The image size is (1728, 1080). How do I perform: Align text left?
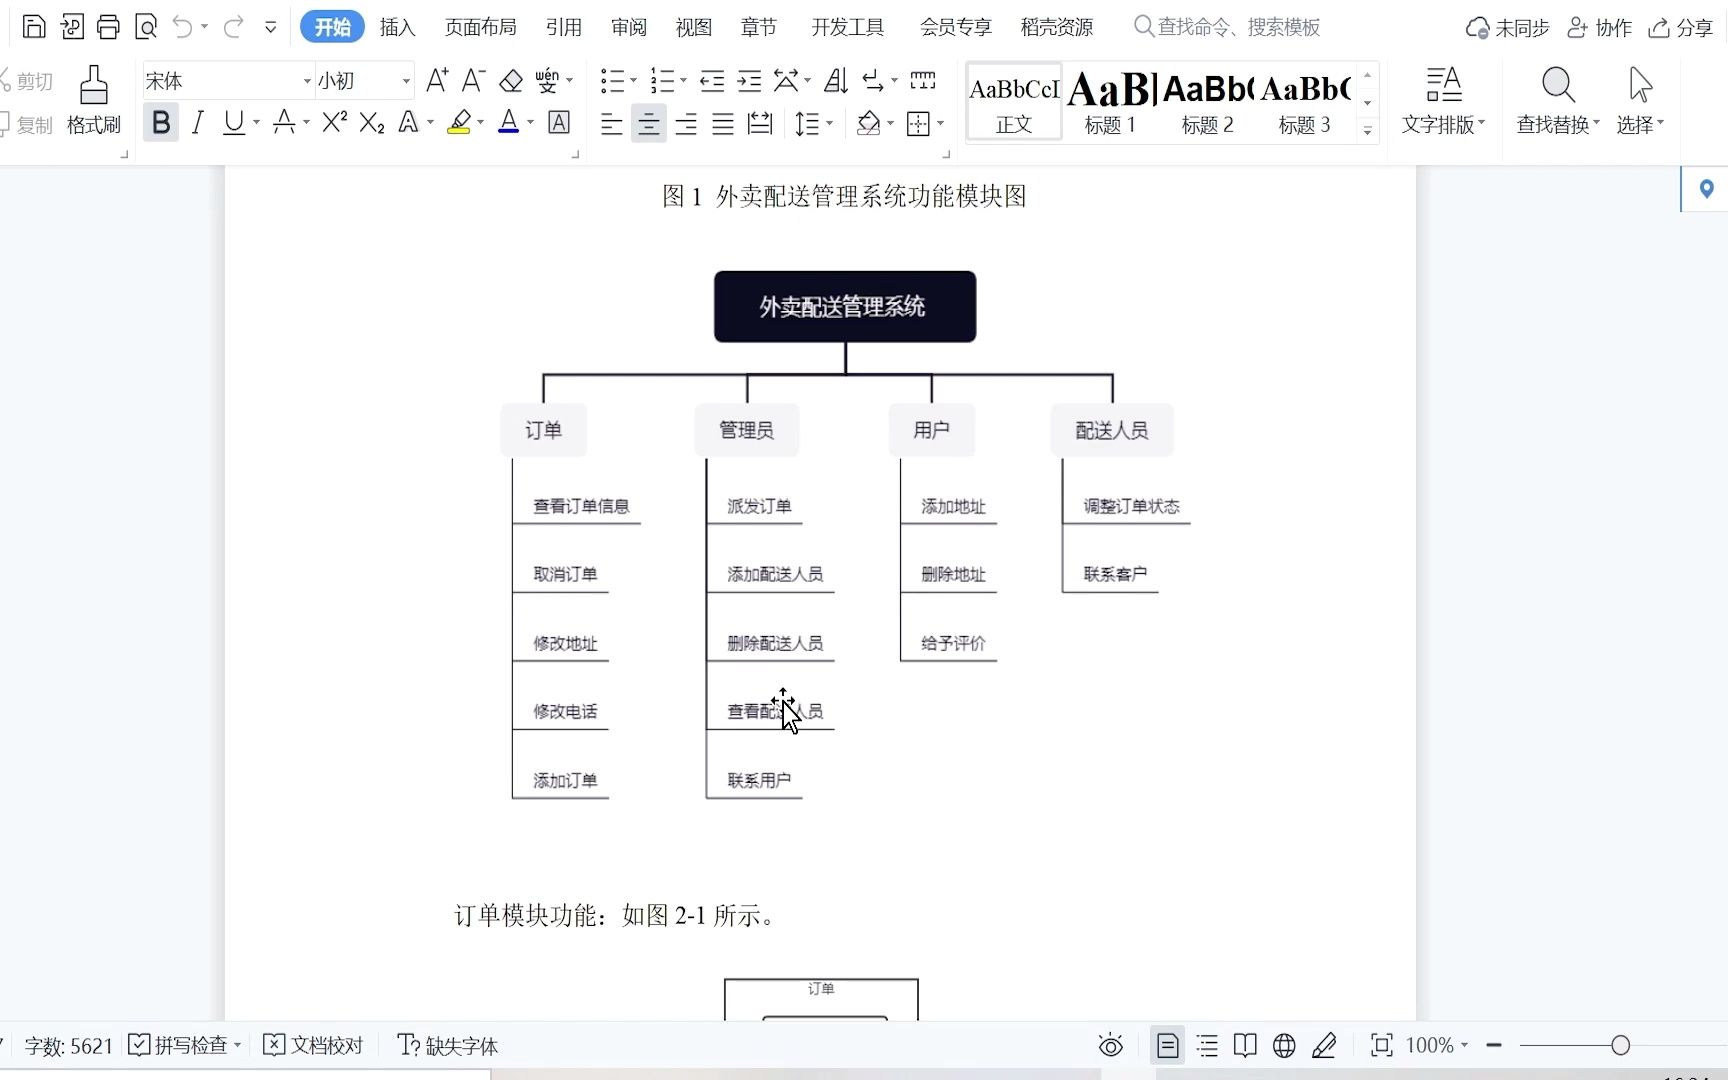(611, 124)
